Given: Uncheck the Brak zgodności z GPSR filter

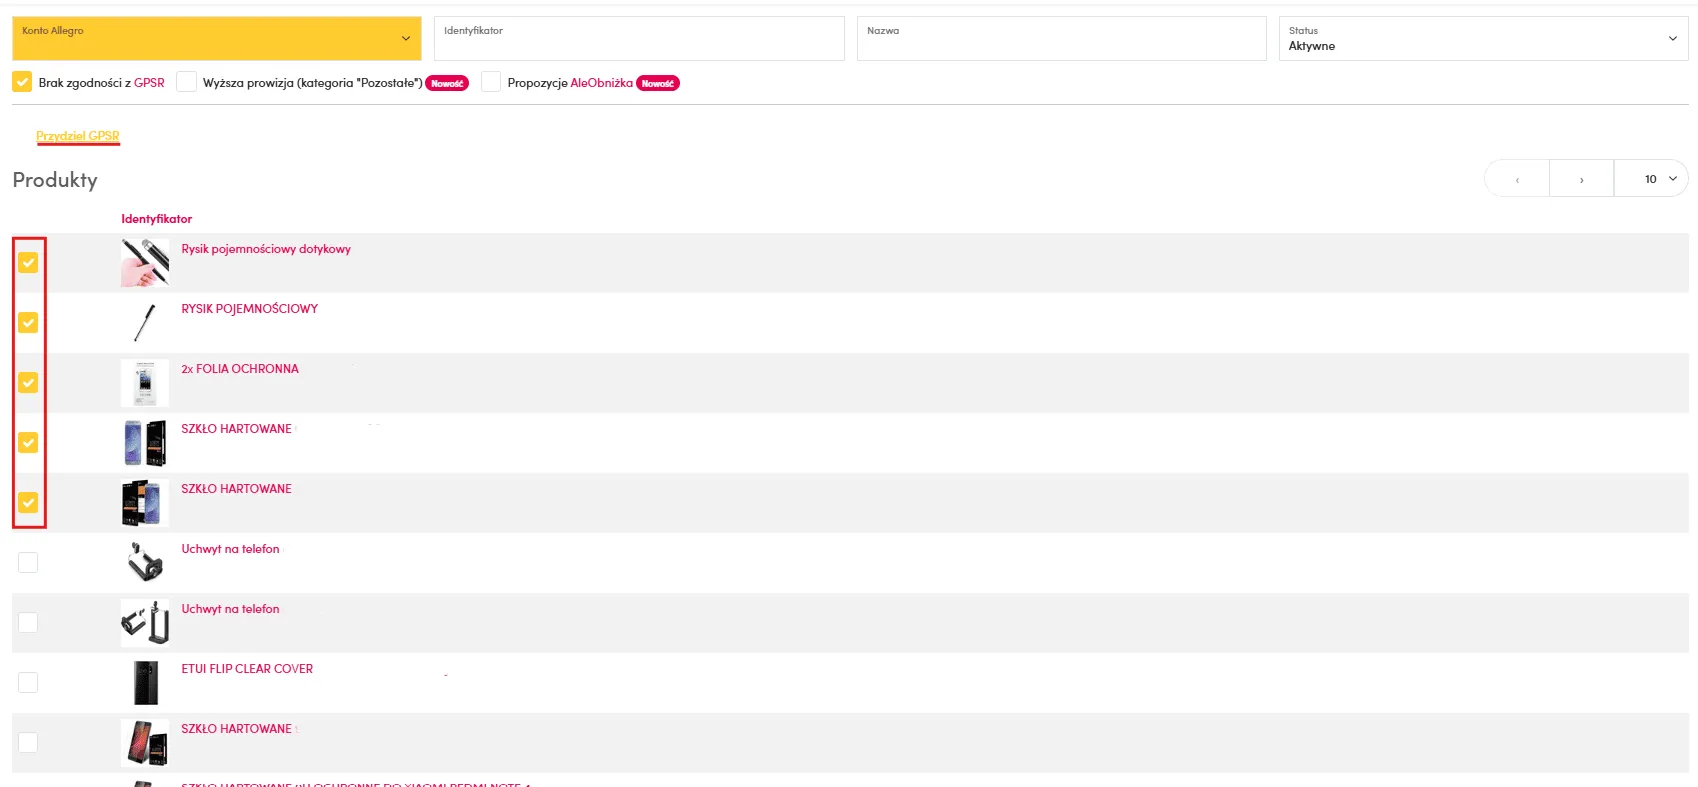Looking at the screenshot, I should point(22,82).
